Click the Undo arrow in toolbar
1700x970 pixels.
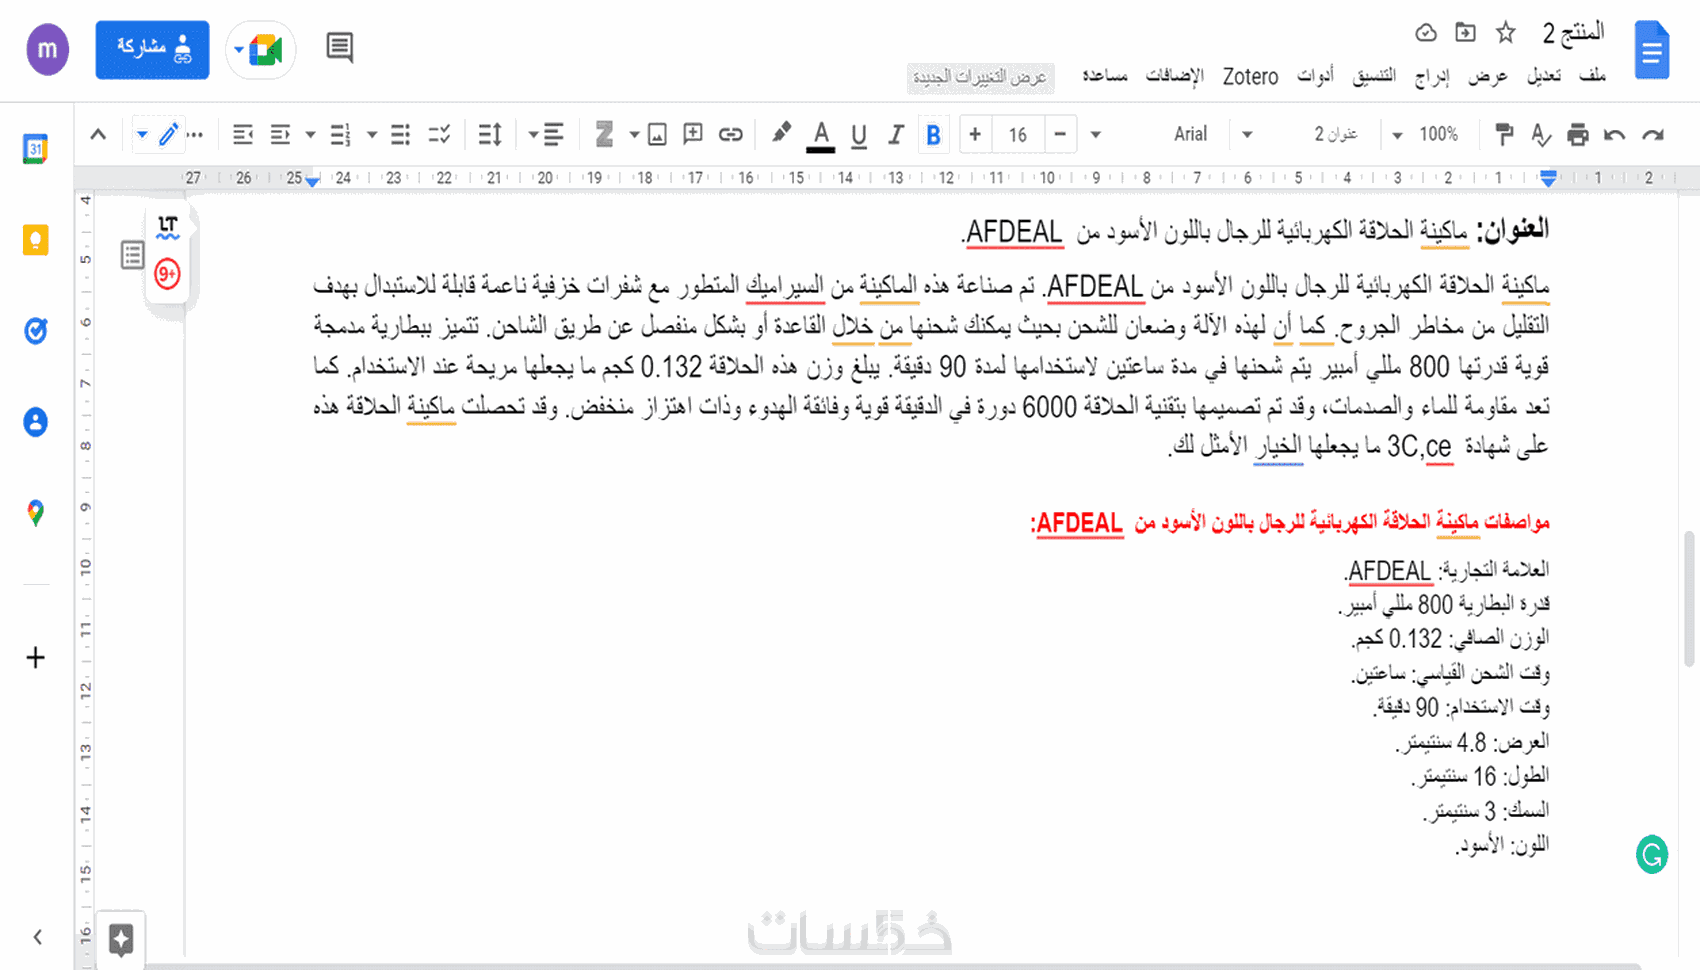click(1614, 134)
